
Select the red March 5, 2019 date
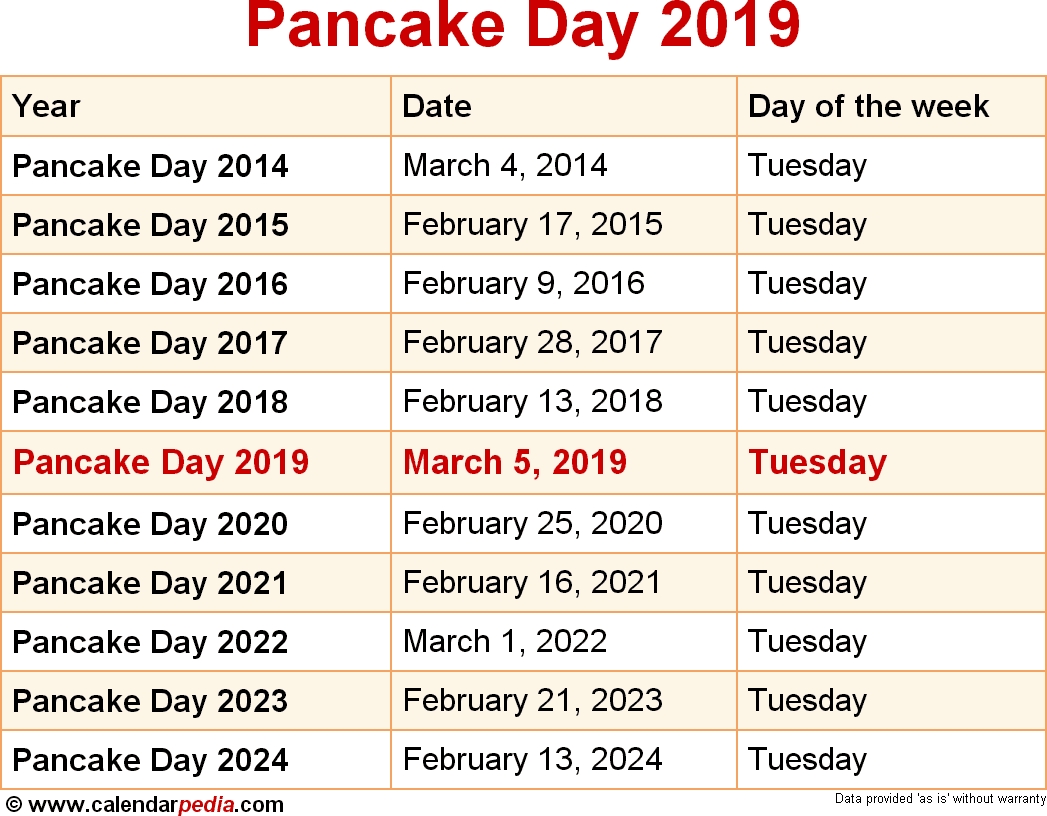[515, 462]
